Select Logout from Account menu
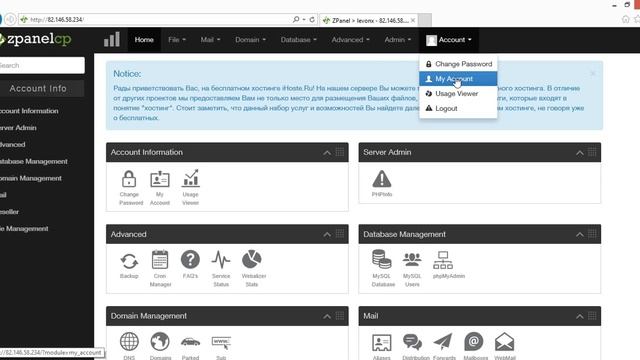The width and height of the screenshot is (640, 360). point(458,108)
